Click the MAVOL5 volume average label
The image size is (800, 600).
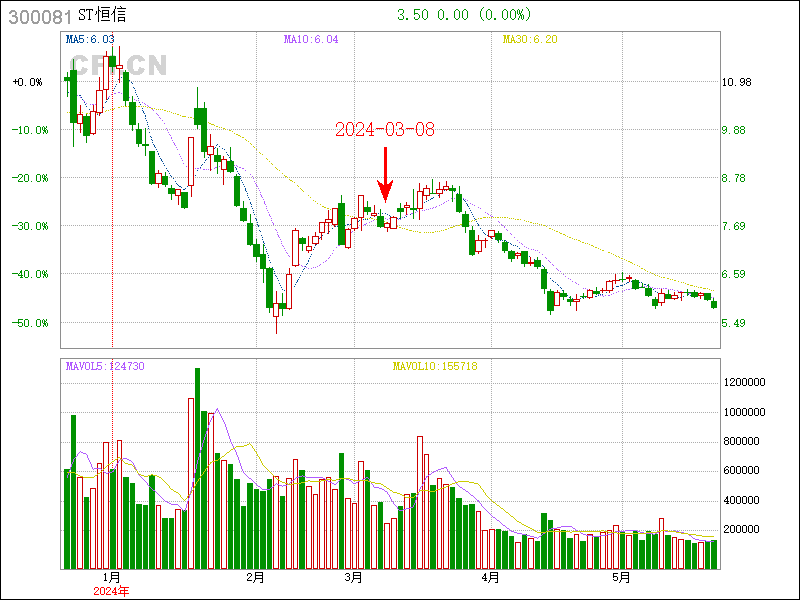[x=105, y=367]
